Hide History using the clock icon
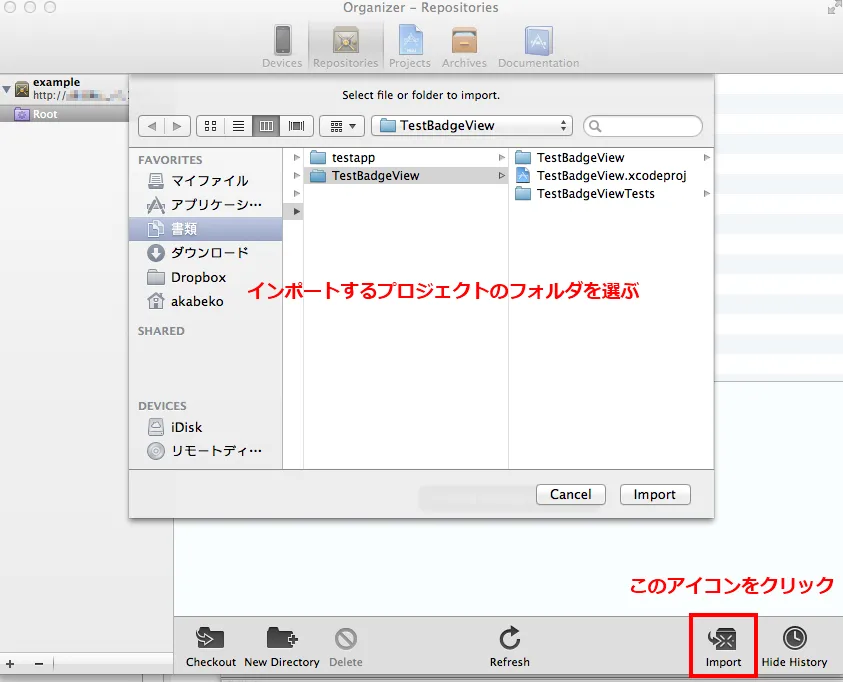Image resolution: width=843 pixels, height=682 pixels. pyautogui.click(x=794, y=646)
